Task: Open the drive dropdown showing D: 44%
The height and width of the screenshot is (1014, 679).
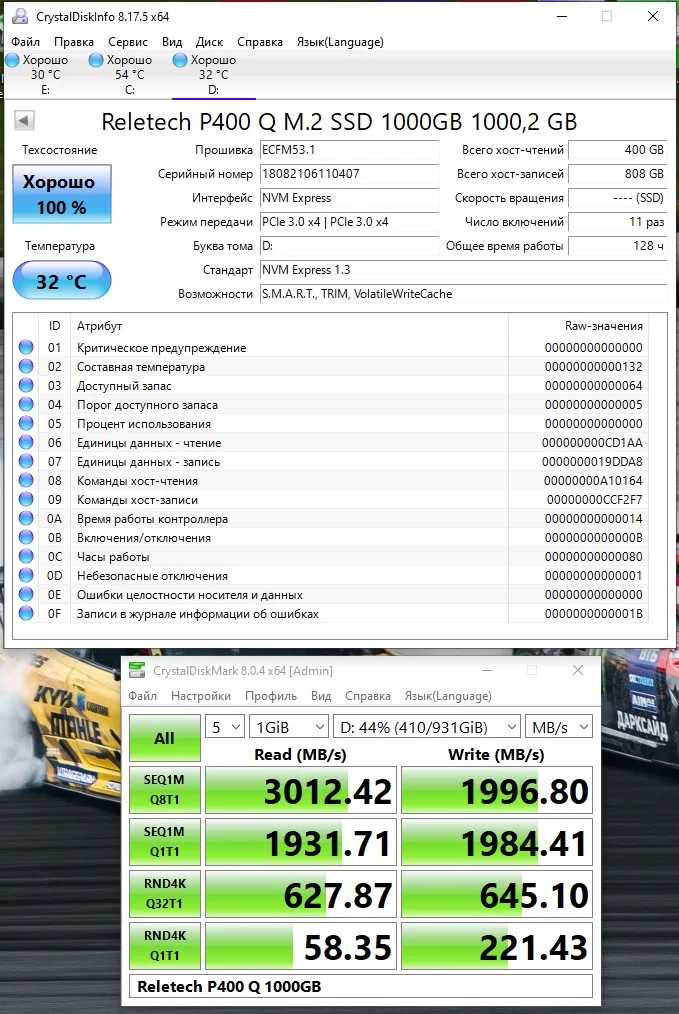Action: 427,727
